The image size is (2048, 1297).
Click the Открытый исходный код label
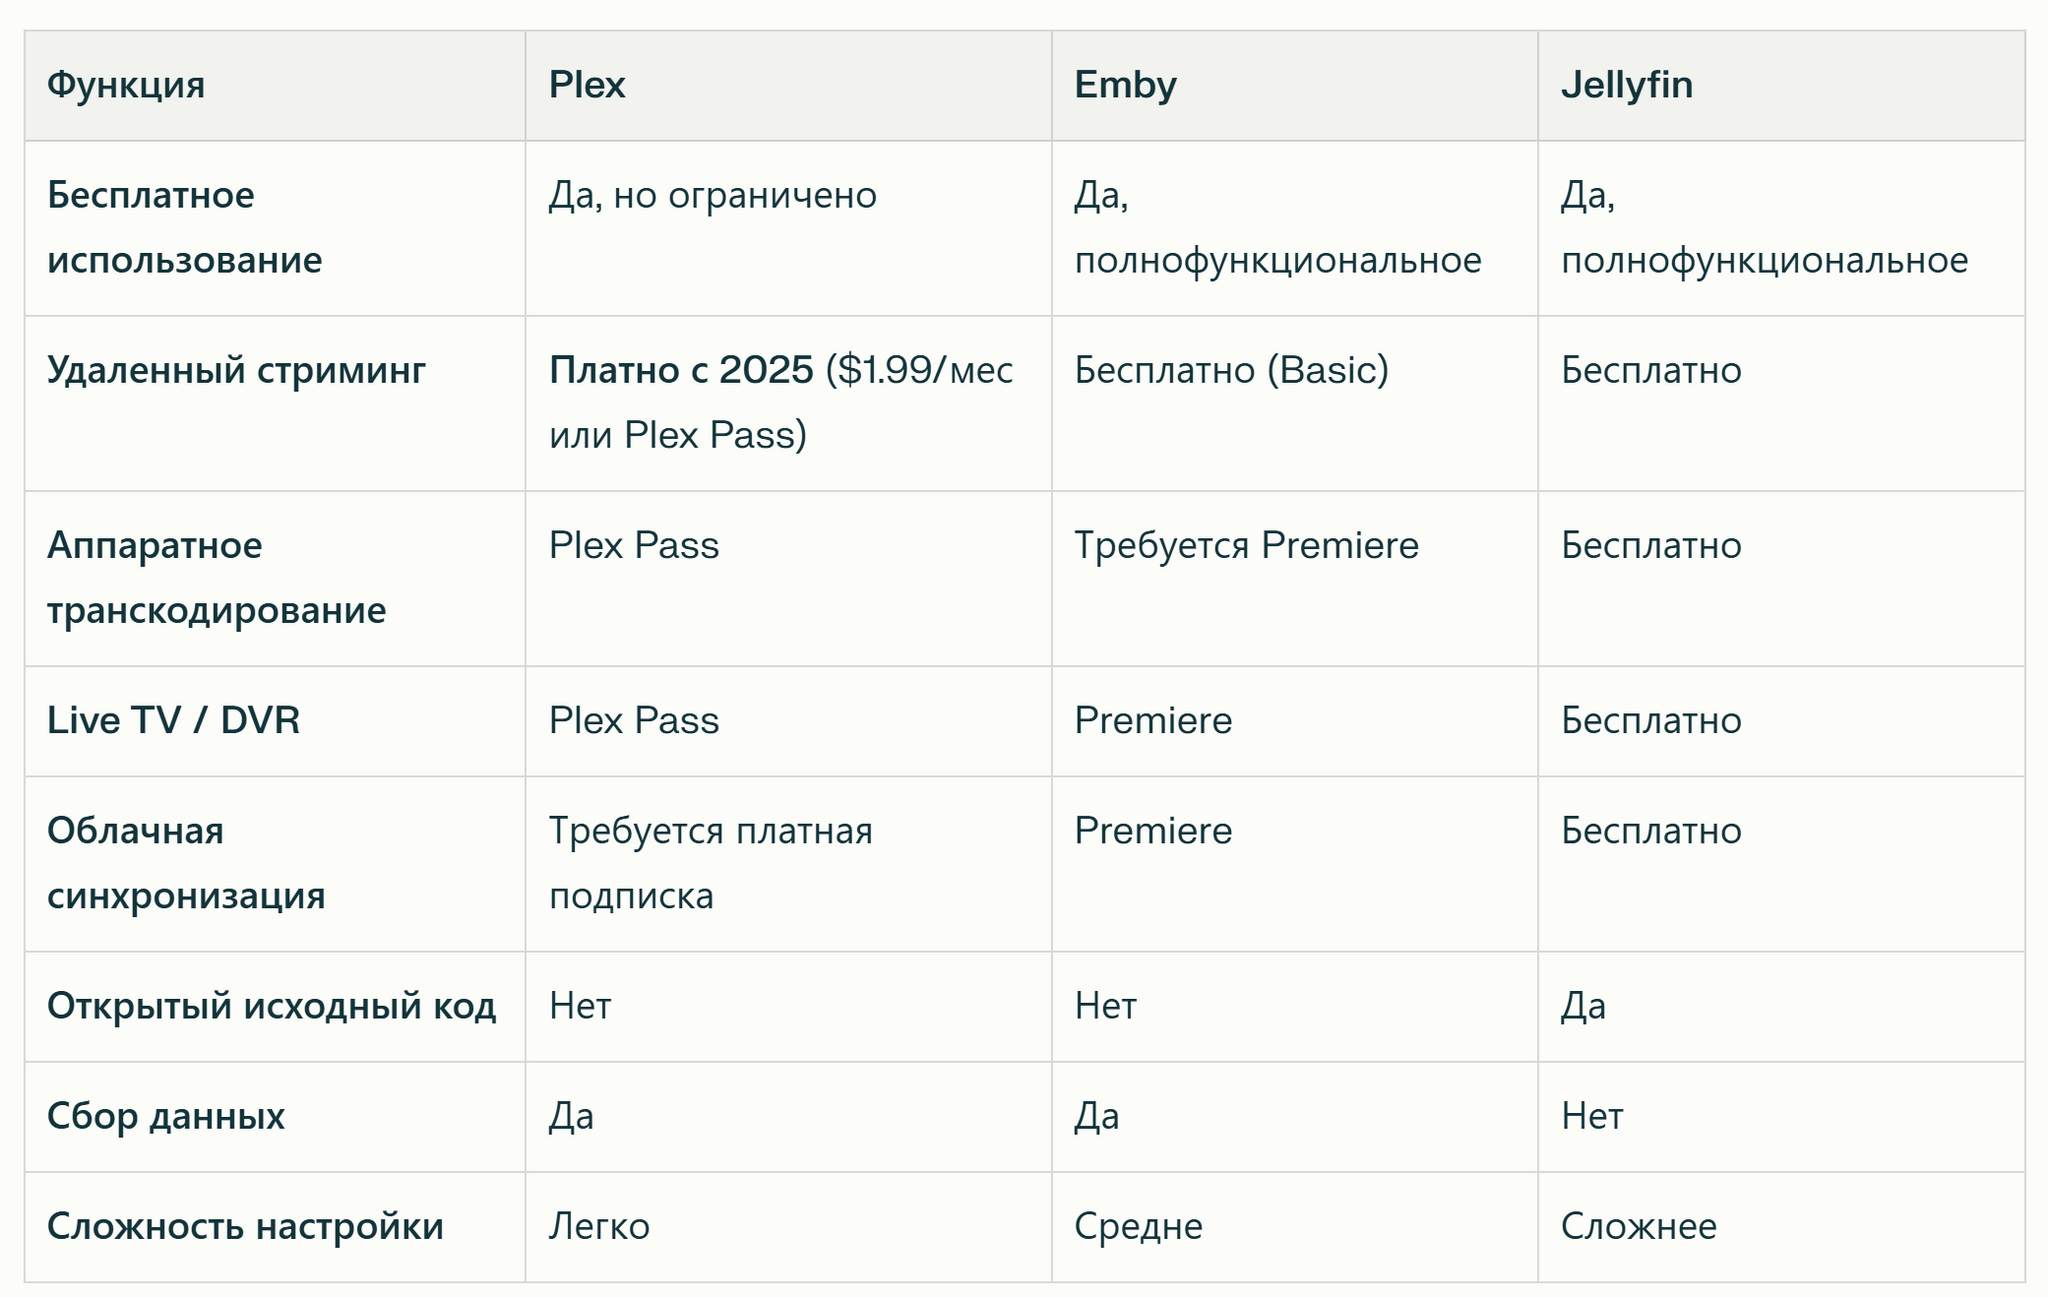point(271,1005)
